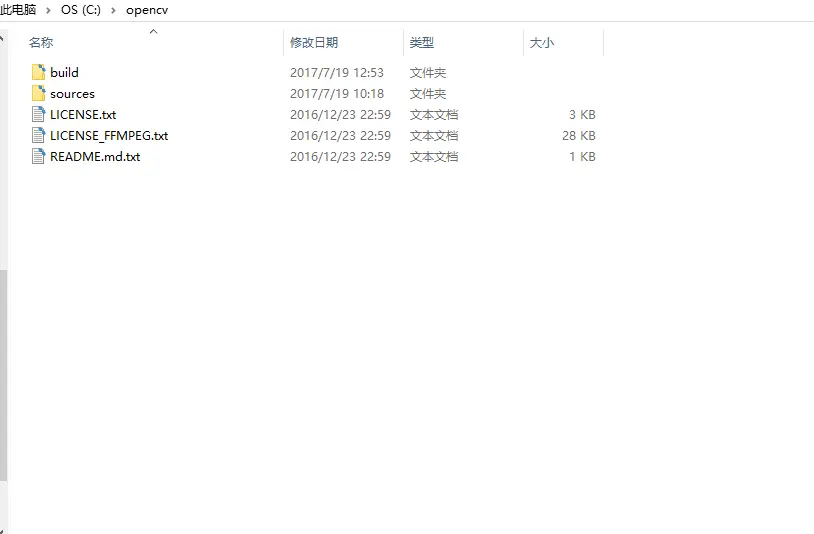Screen dimensions: 814x534
Task: Click the LICENSE.txt file icon
Action: (38, 114)
